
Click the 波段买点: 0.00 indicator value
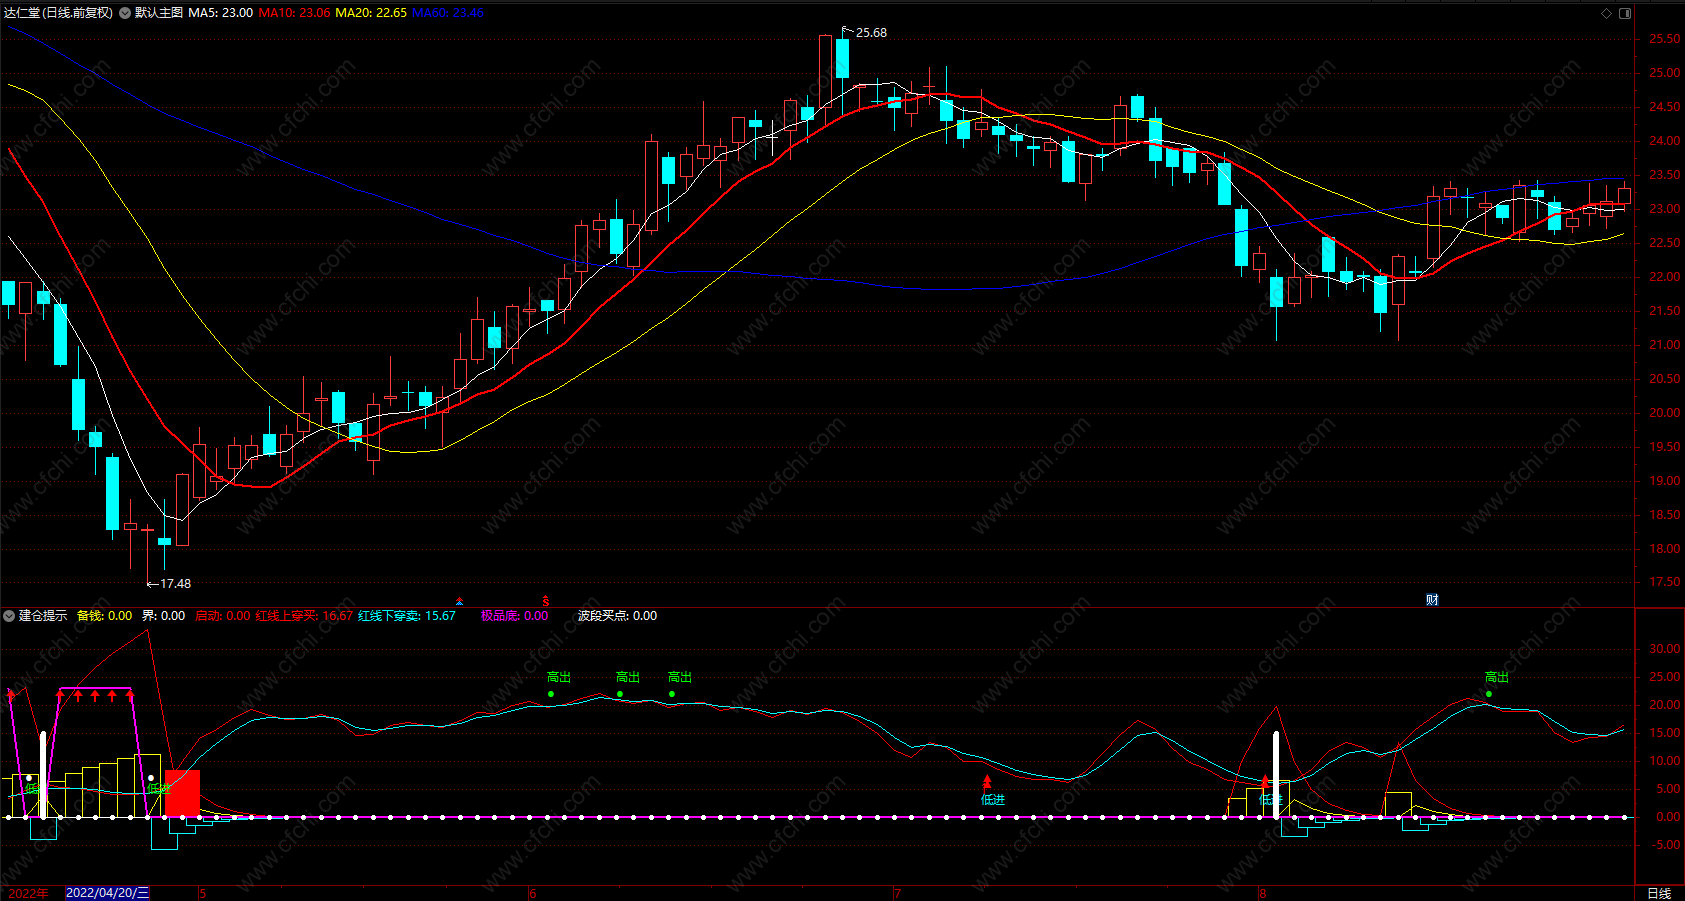tap(617, 616)
